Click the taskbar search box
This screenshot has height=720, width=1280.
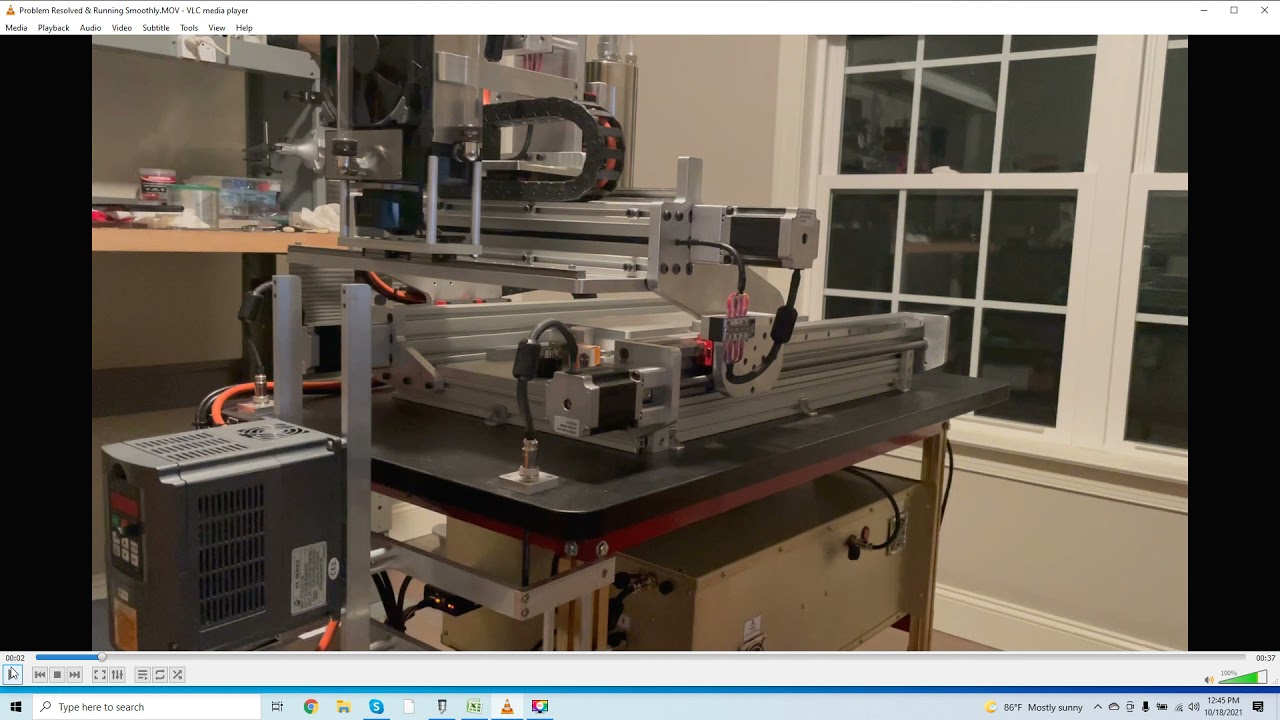(x=147, y=707)
